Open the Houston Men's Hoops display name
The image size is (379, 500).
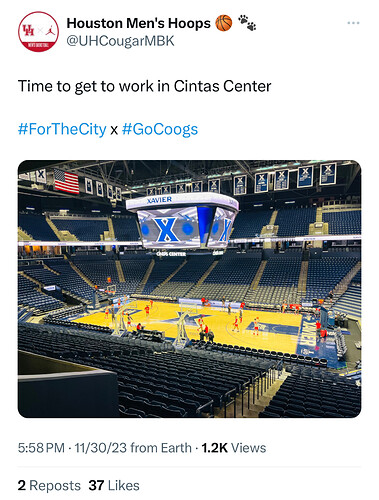[138, 23]
